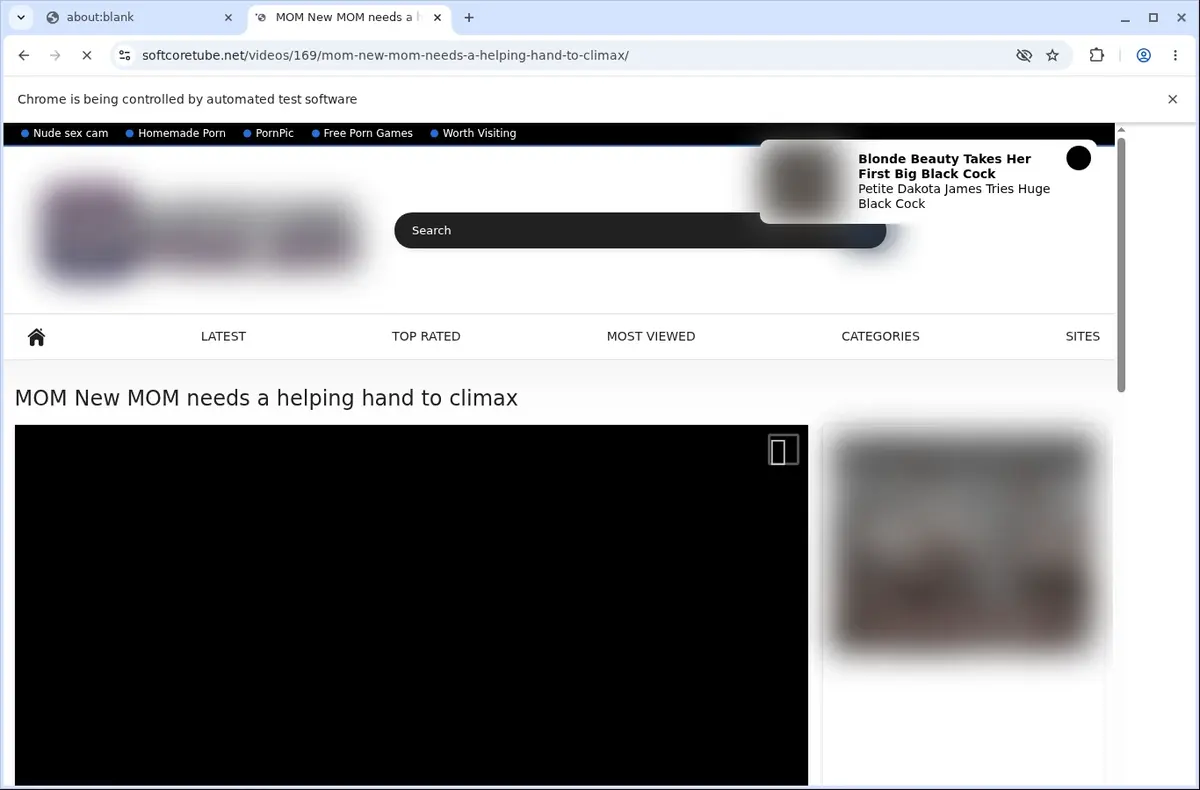
Task: Focus the softcoretube.net address bar
Action: [x=570, y=55]
